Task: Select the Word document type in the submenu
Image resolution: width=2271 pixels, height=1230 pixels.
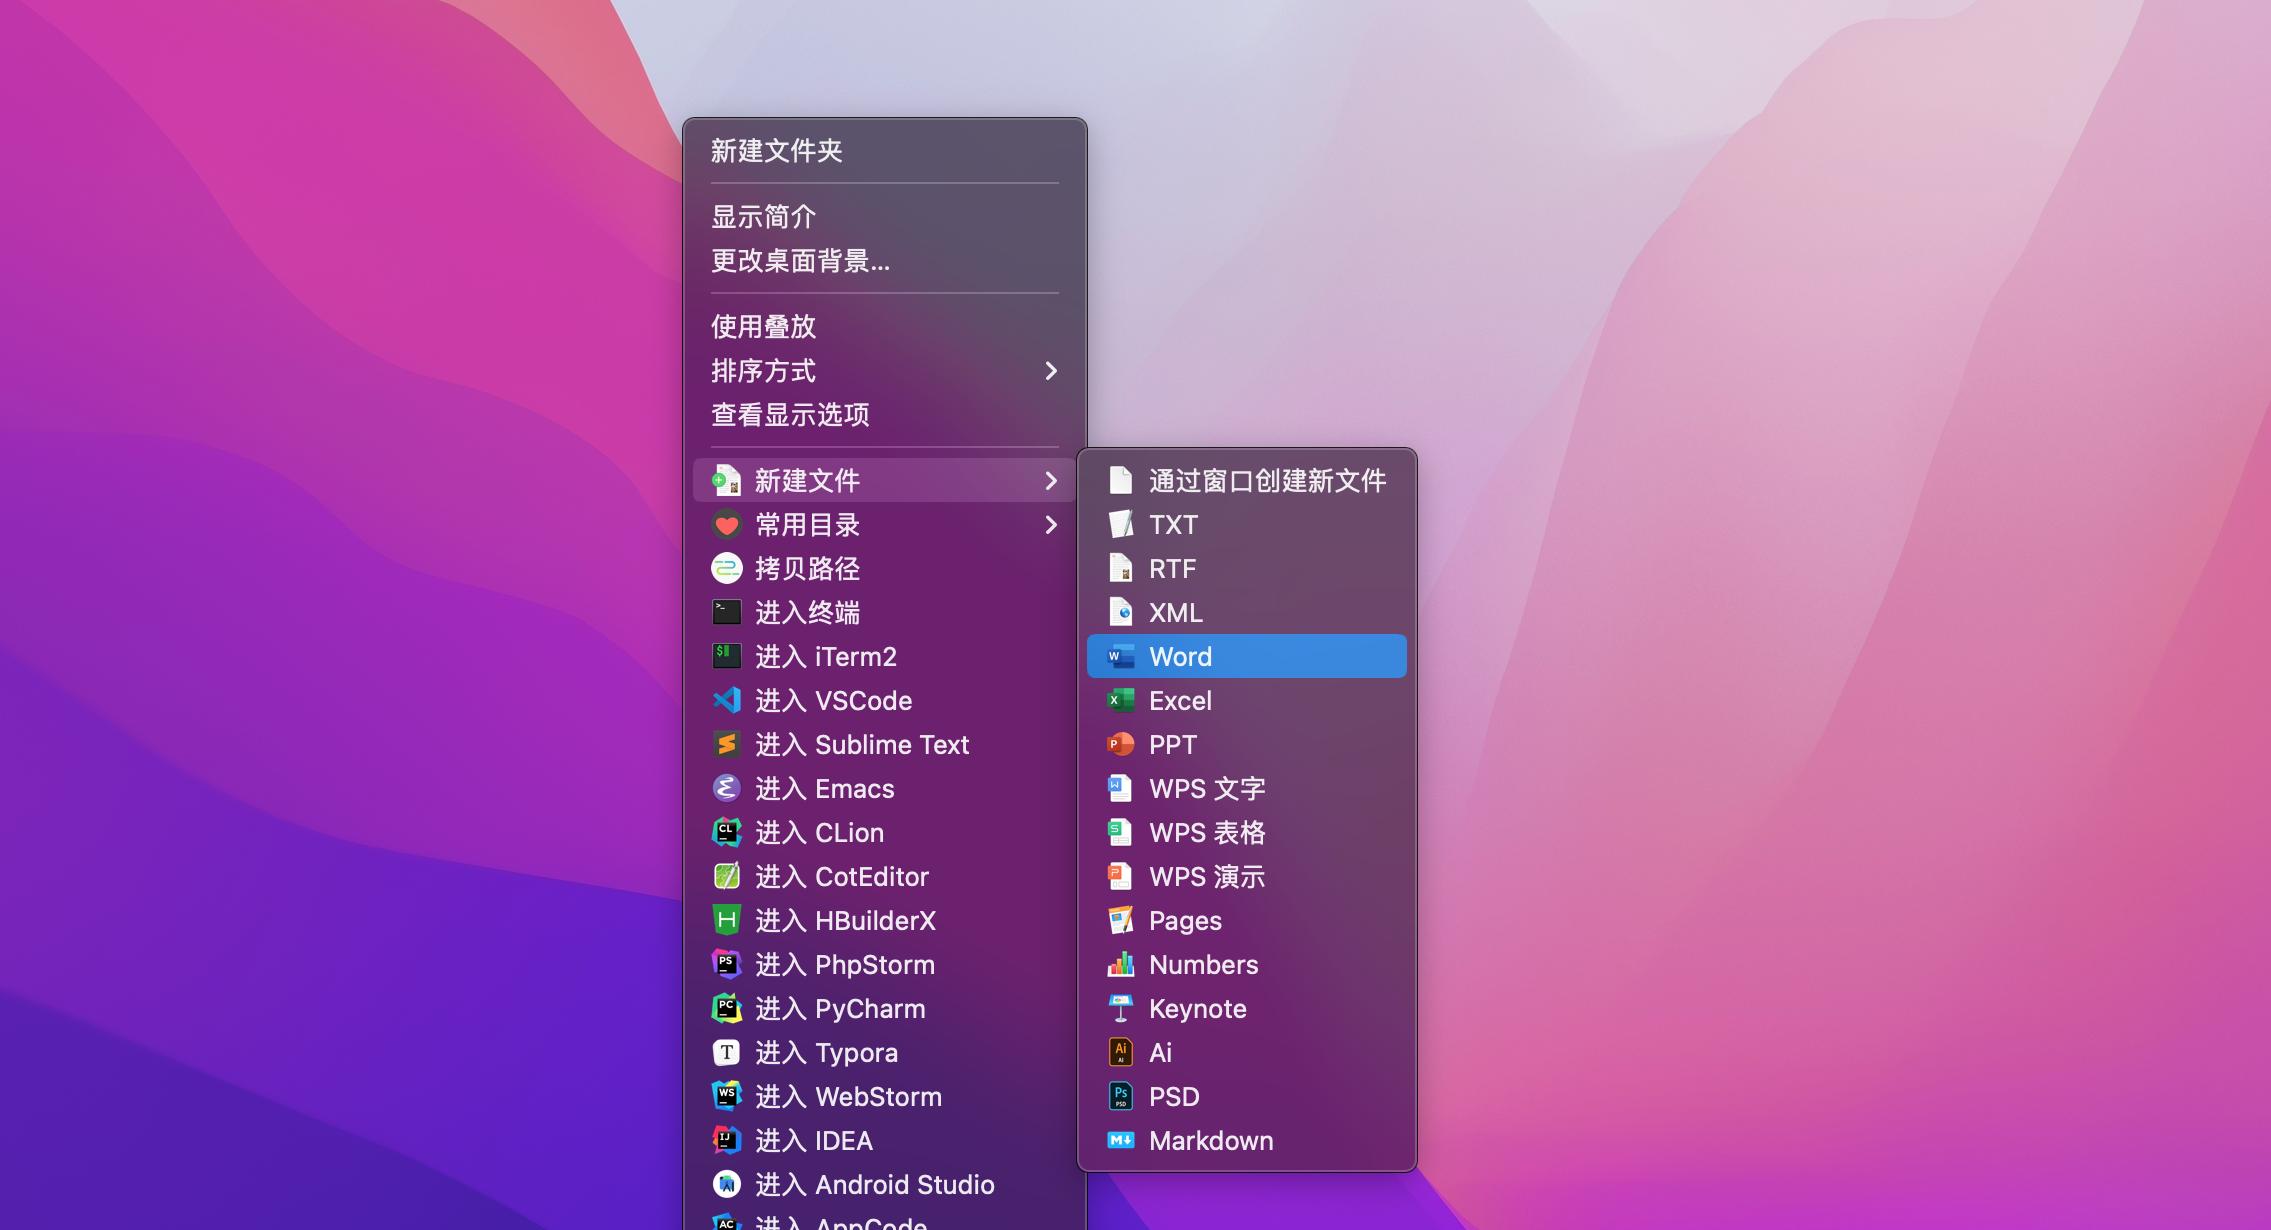Action: (x=1181, y=656)
